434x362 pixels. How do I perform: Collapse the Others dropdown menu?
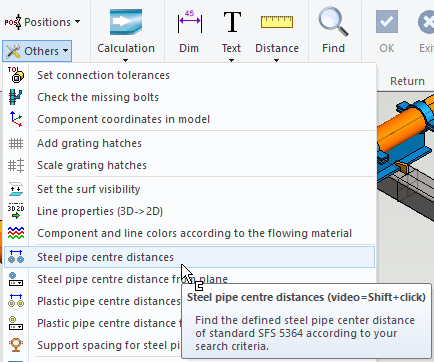(37, 51)
